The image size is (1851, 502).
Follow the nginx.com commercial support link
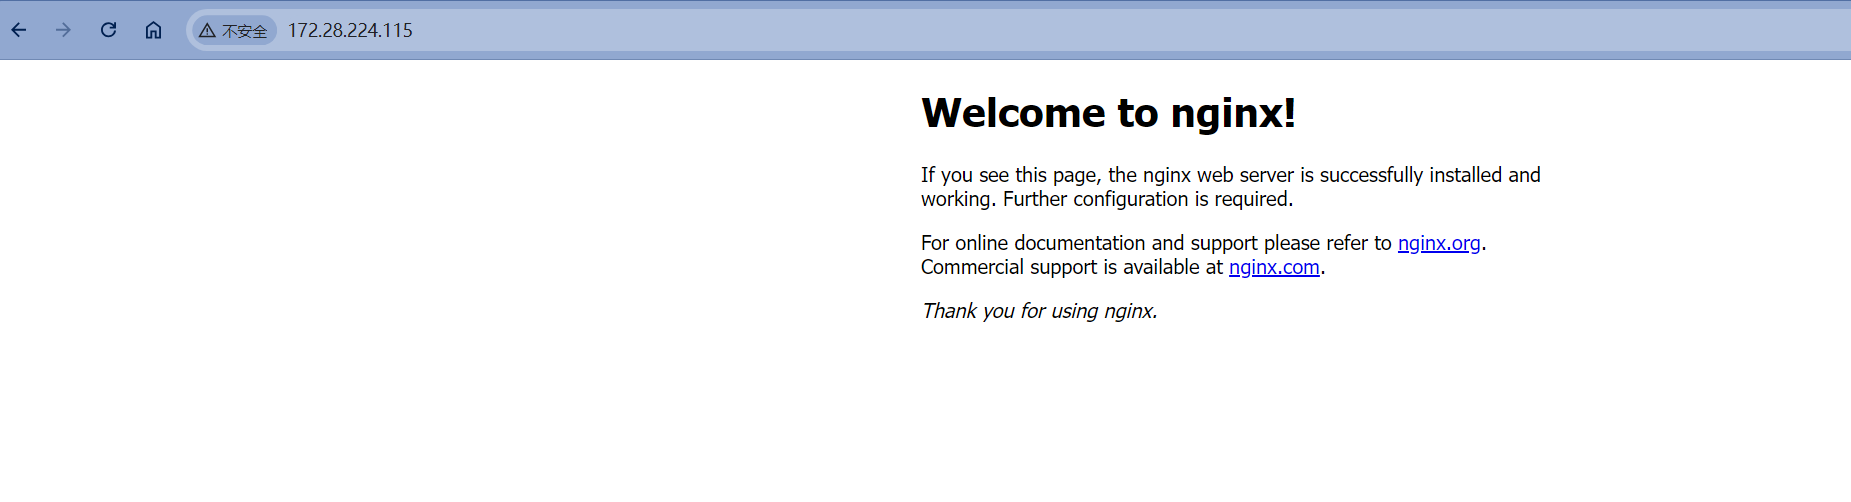pyautogui.click(x=1273, y=267)
